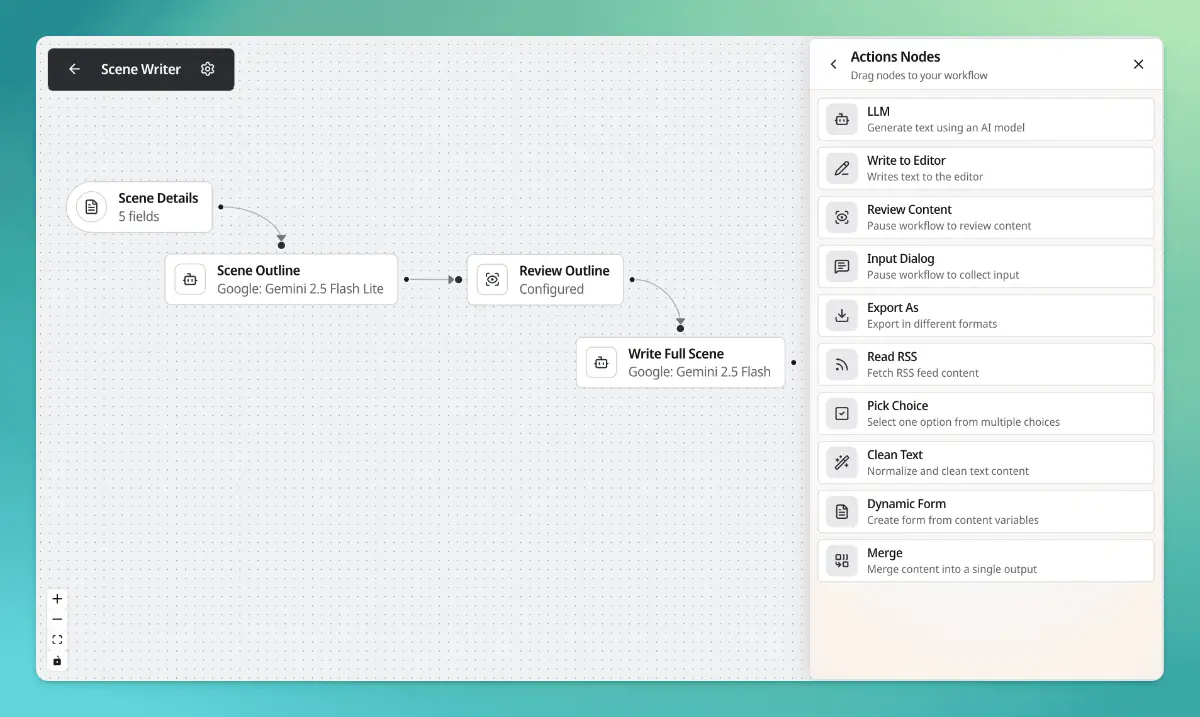Select the Write to Editor pencil icon
The width and height of the screenshot is (1200, 717).
tap(842, 168)
